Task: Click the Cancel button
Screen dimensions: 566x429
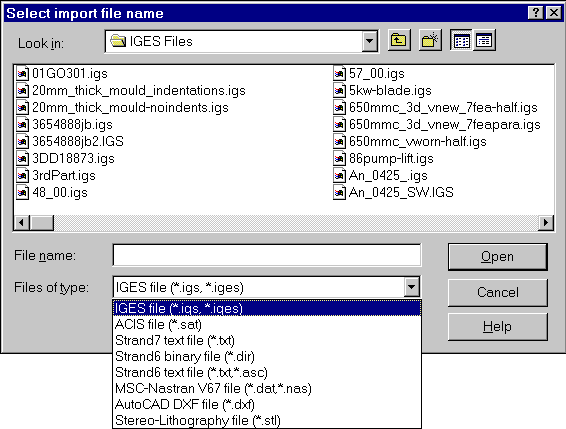Action: [x=498, y=292]
